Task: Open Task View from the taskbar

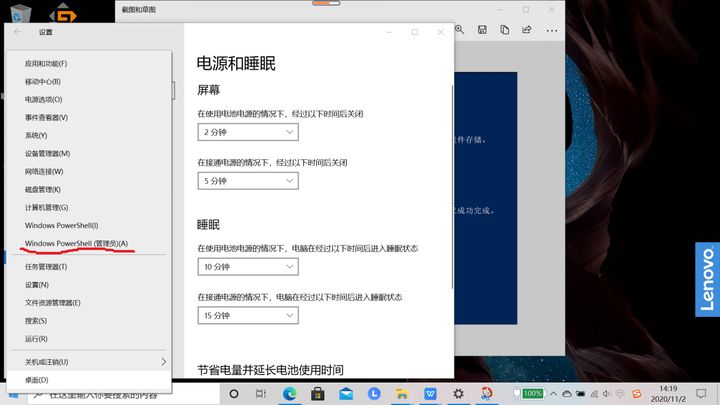Action: pyautogui.click(x=260, y=394)
